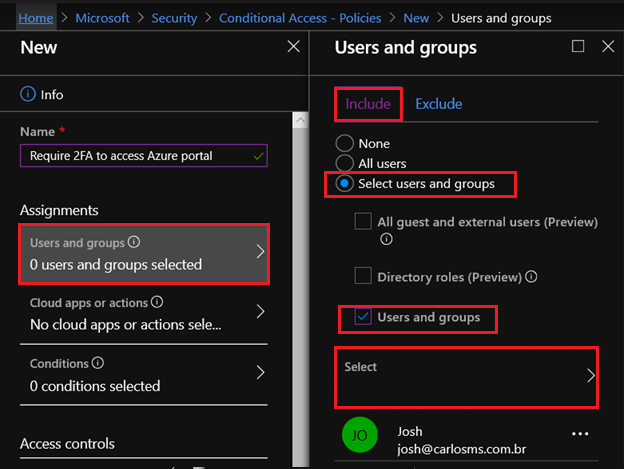Choose the All users radio button
Viewport: 624px width, 469px height.
coord(344,163)
